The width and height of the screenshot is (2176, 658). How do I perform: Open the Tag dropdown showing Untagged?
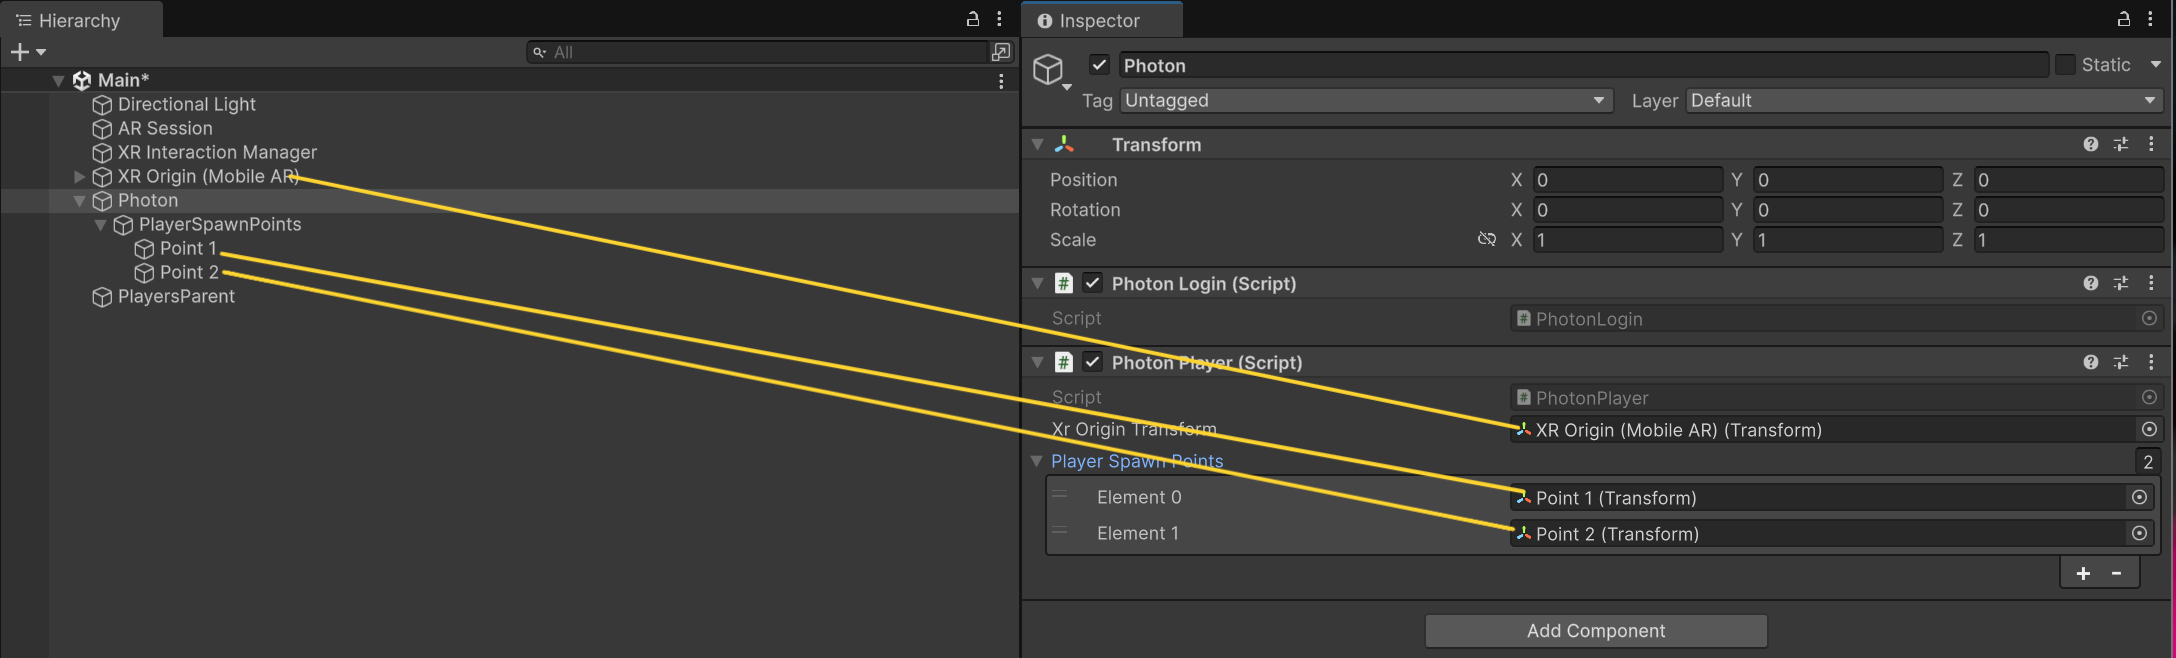coord(1366,100)
